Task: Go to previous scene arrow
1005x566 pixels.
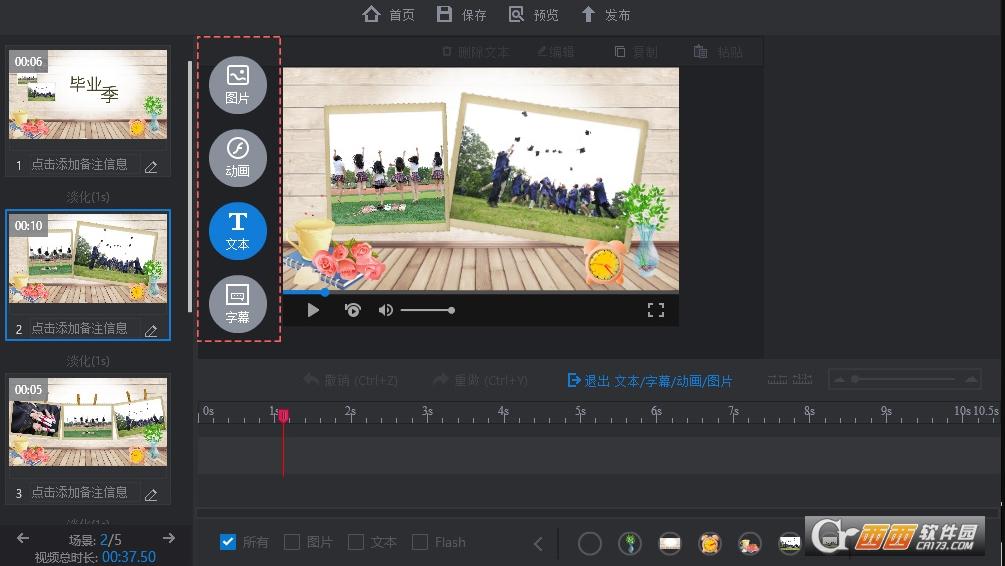Action: 23,538
